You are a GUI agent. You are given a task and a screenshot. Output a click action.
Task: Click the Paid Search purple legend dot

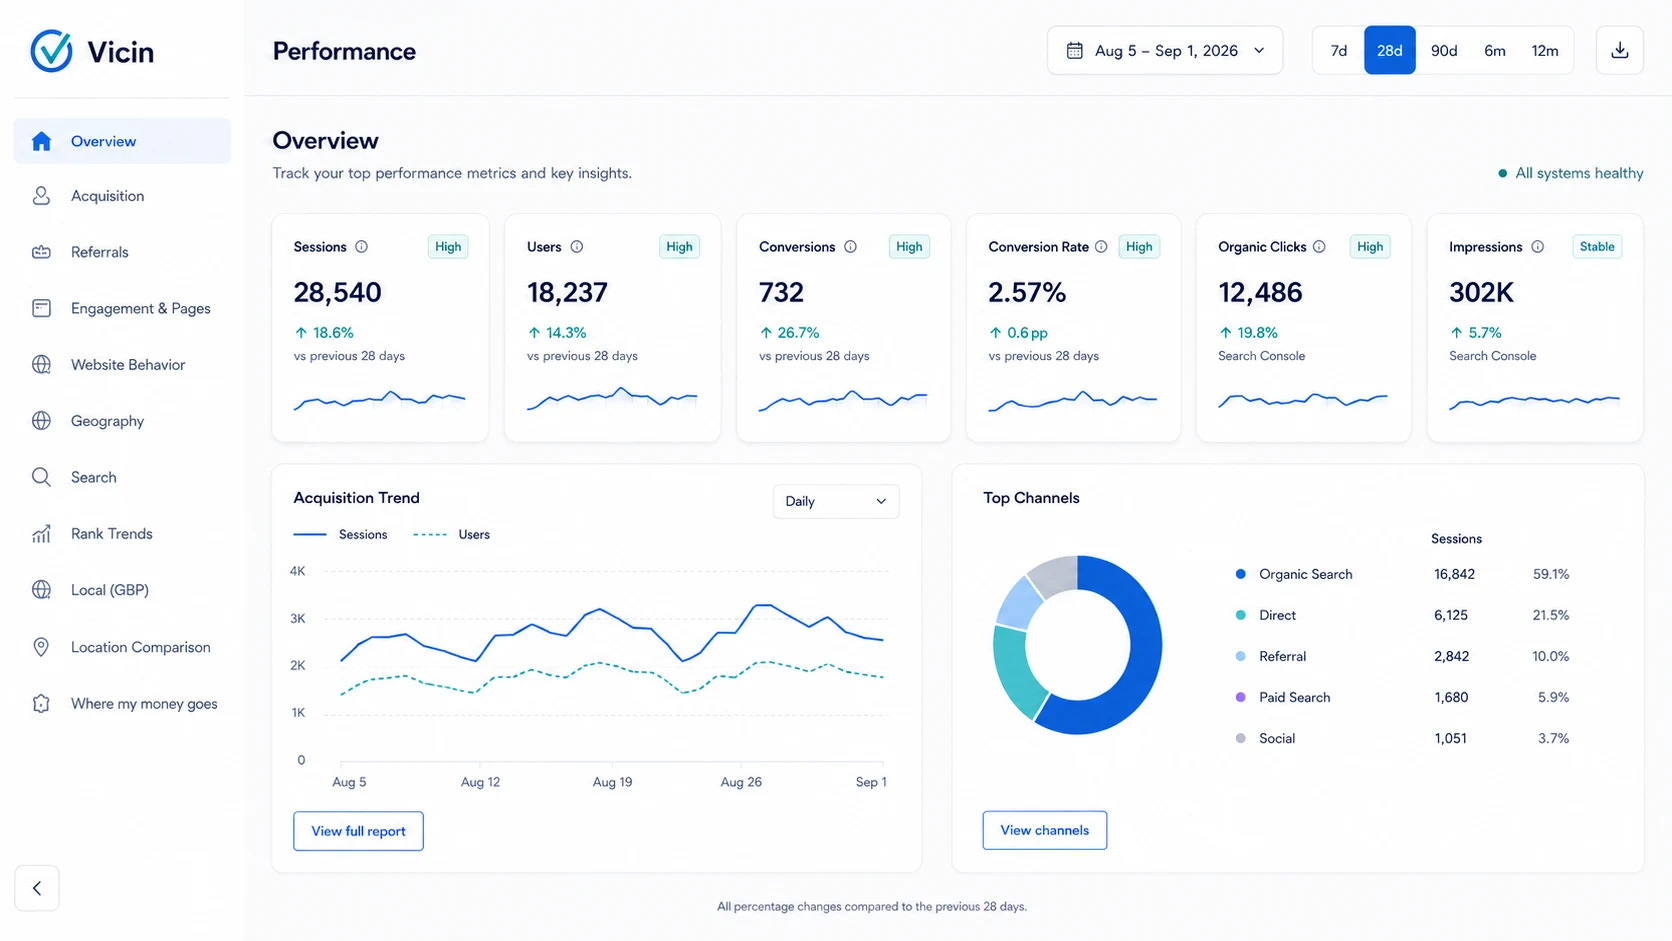pos(1241,697)
